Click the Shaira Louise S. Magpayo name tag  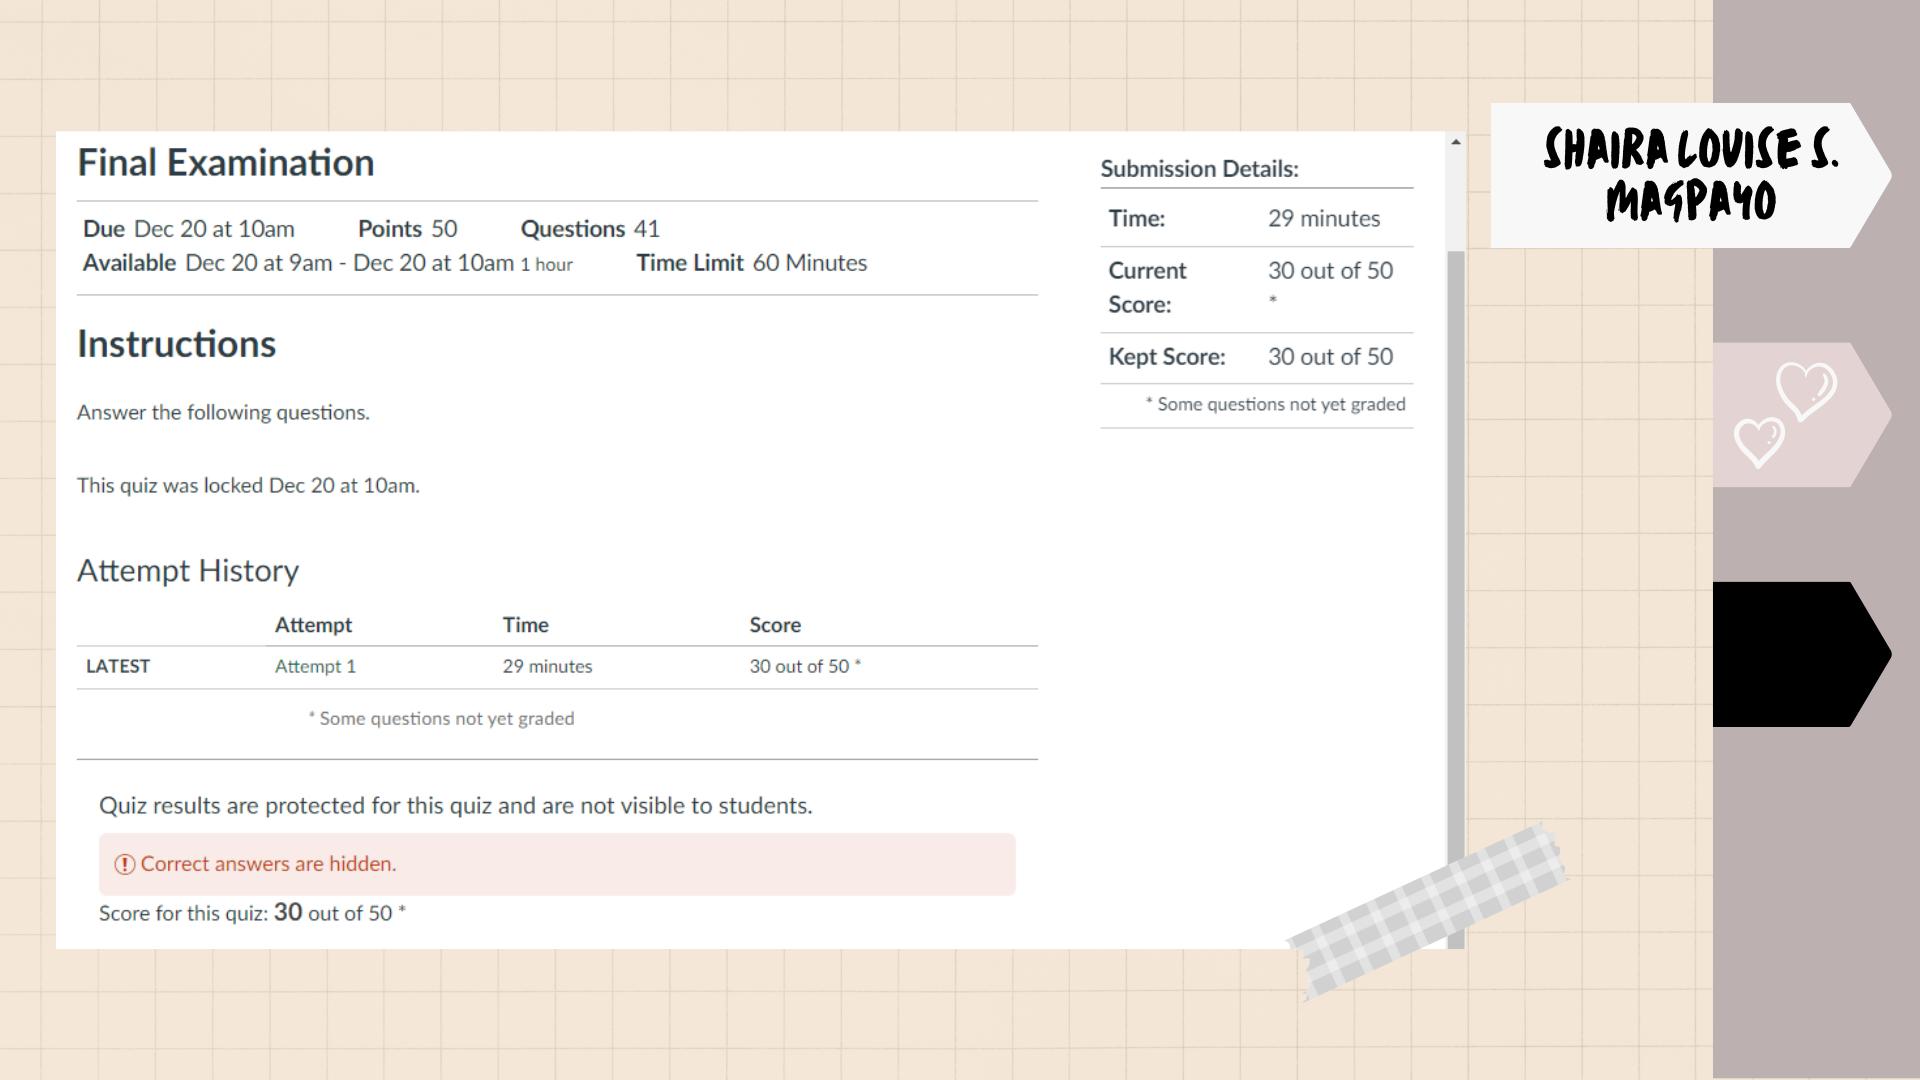[x=1690, y=175]
